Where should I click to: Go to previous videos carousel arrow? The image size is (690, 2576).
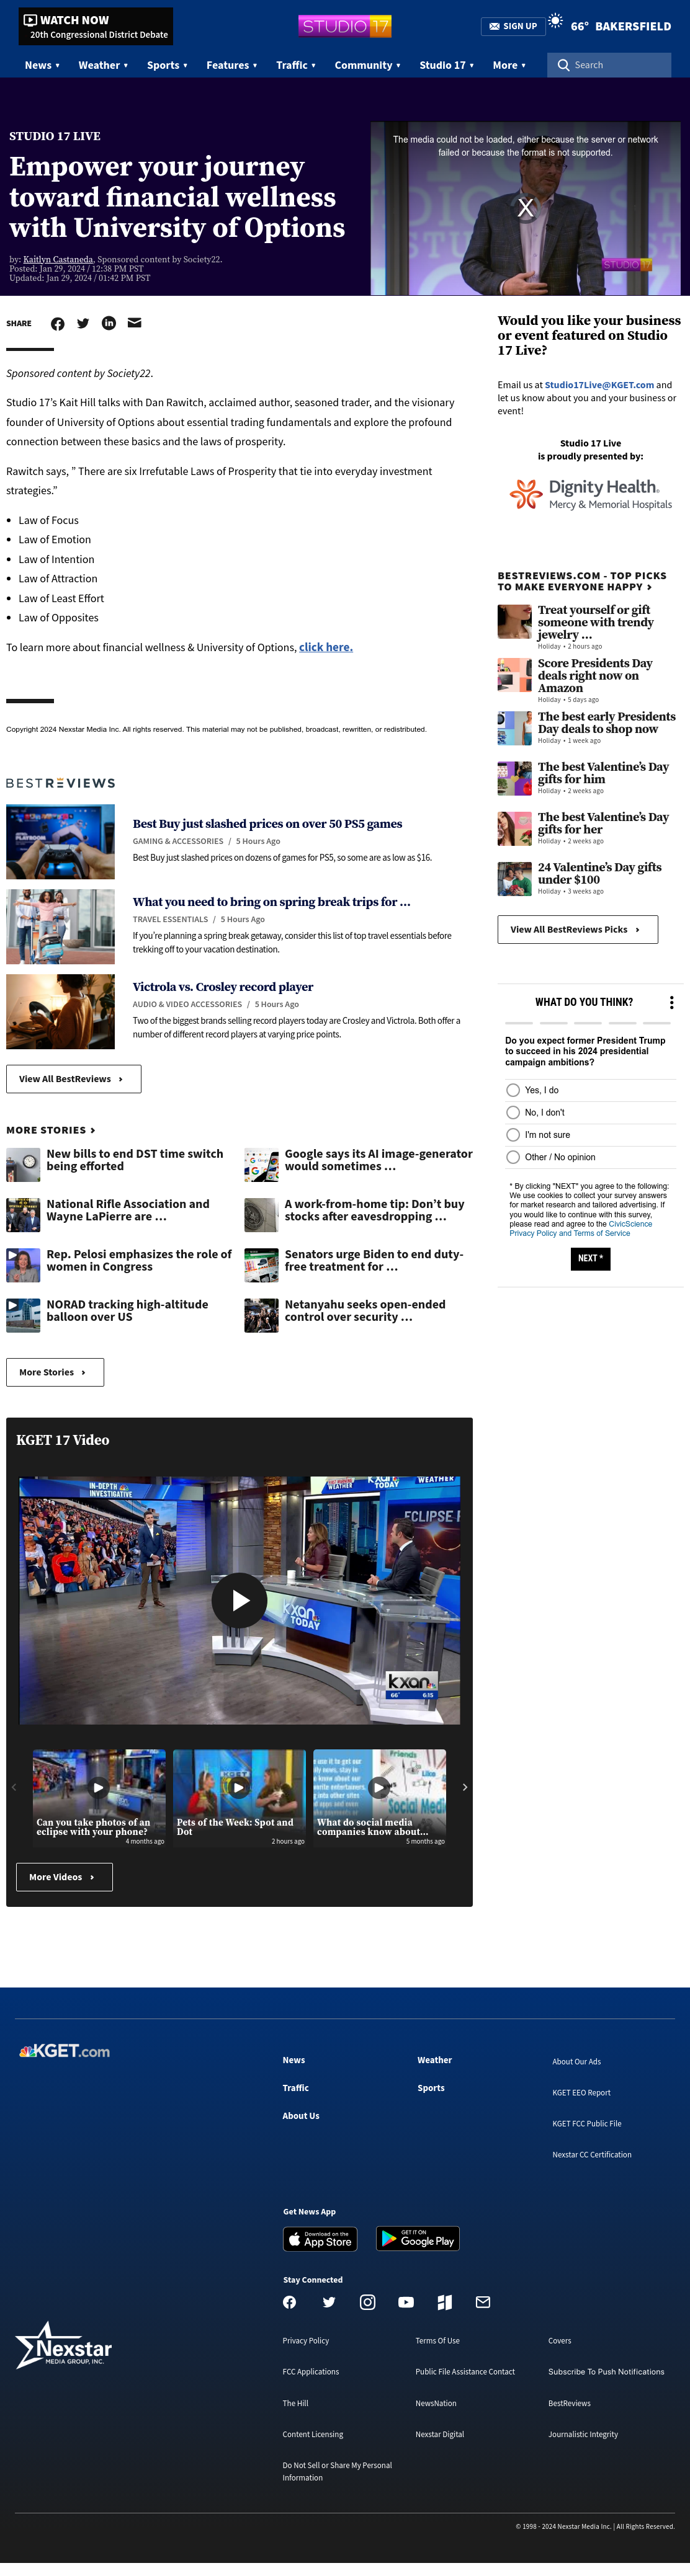14,1786
